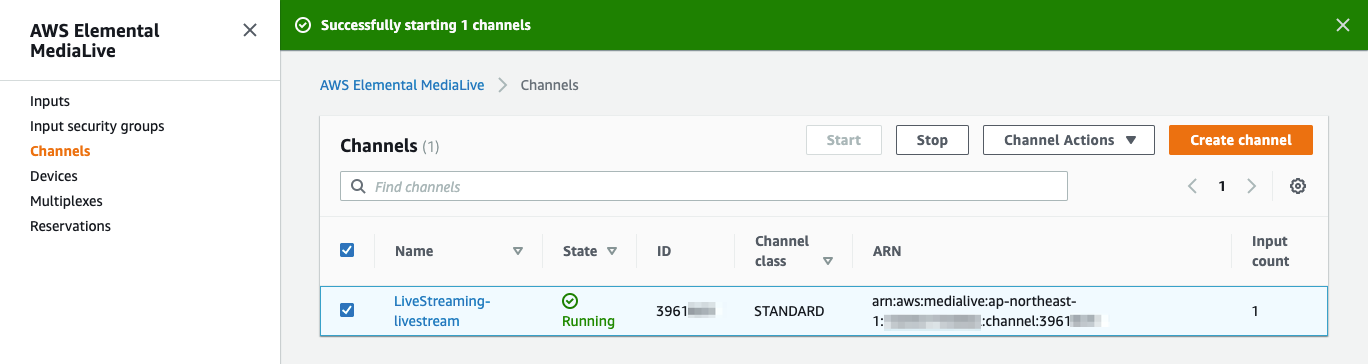Toggle the select-all channels checkbox

pos(347,250)
